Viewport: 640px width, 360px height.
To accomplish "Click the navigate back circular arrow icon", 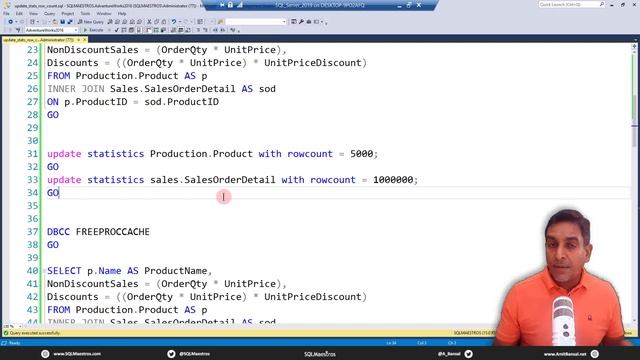I will pos(11,22).
